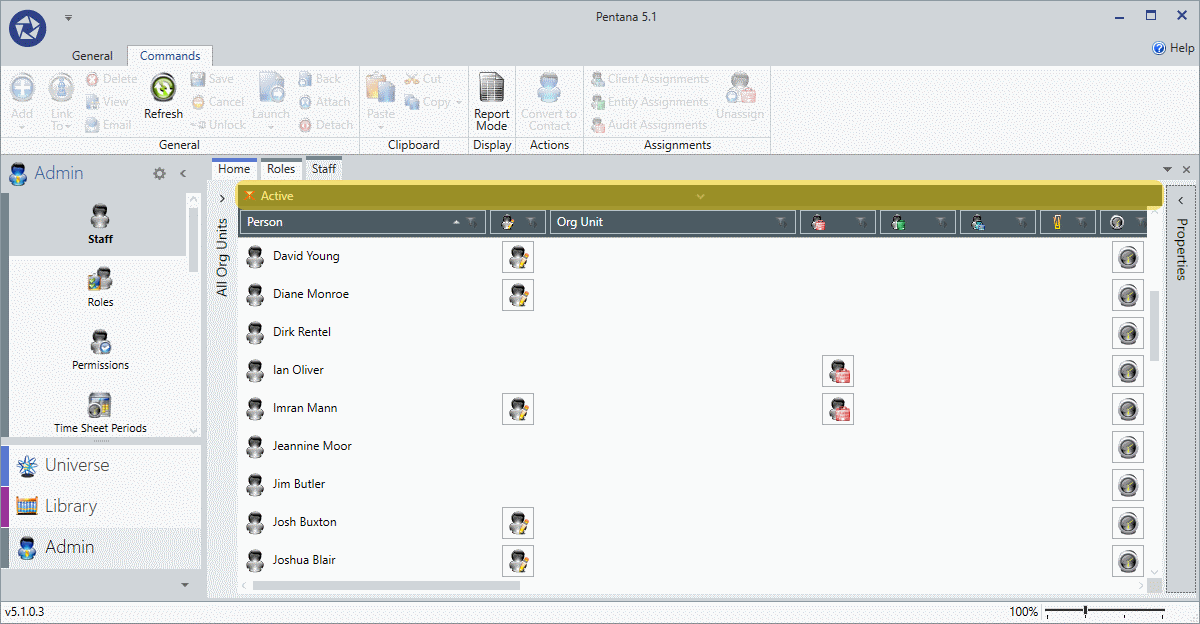Image resolution: width=1200 pixels, height=624 pixels.
Task: Open filter on the red user column
Action: (861, 222)
